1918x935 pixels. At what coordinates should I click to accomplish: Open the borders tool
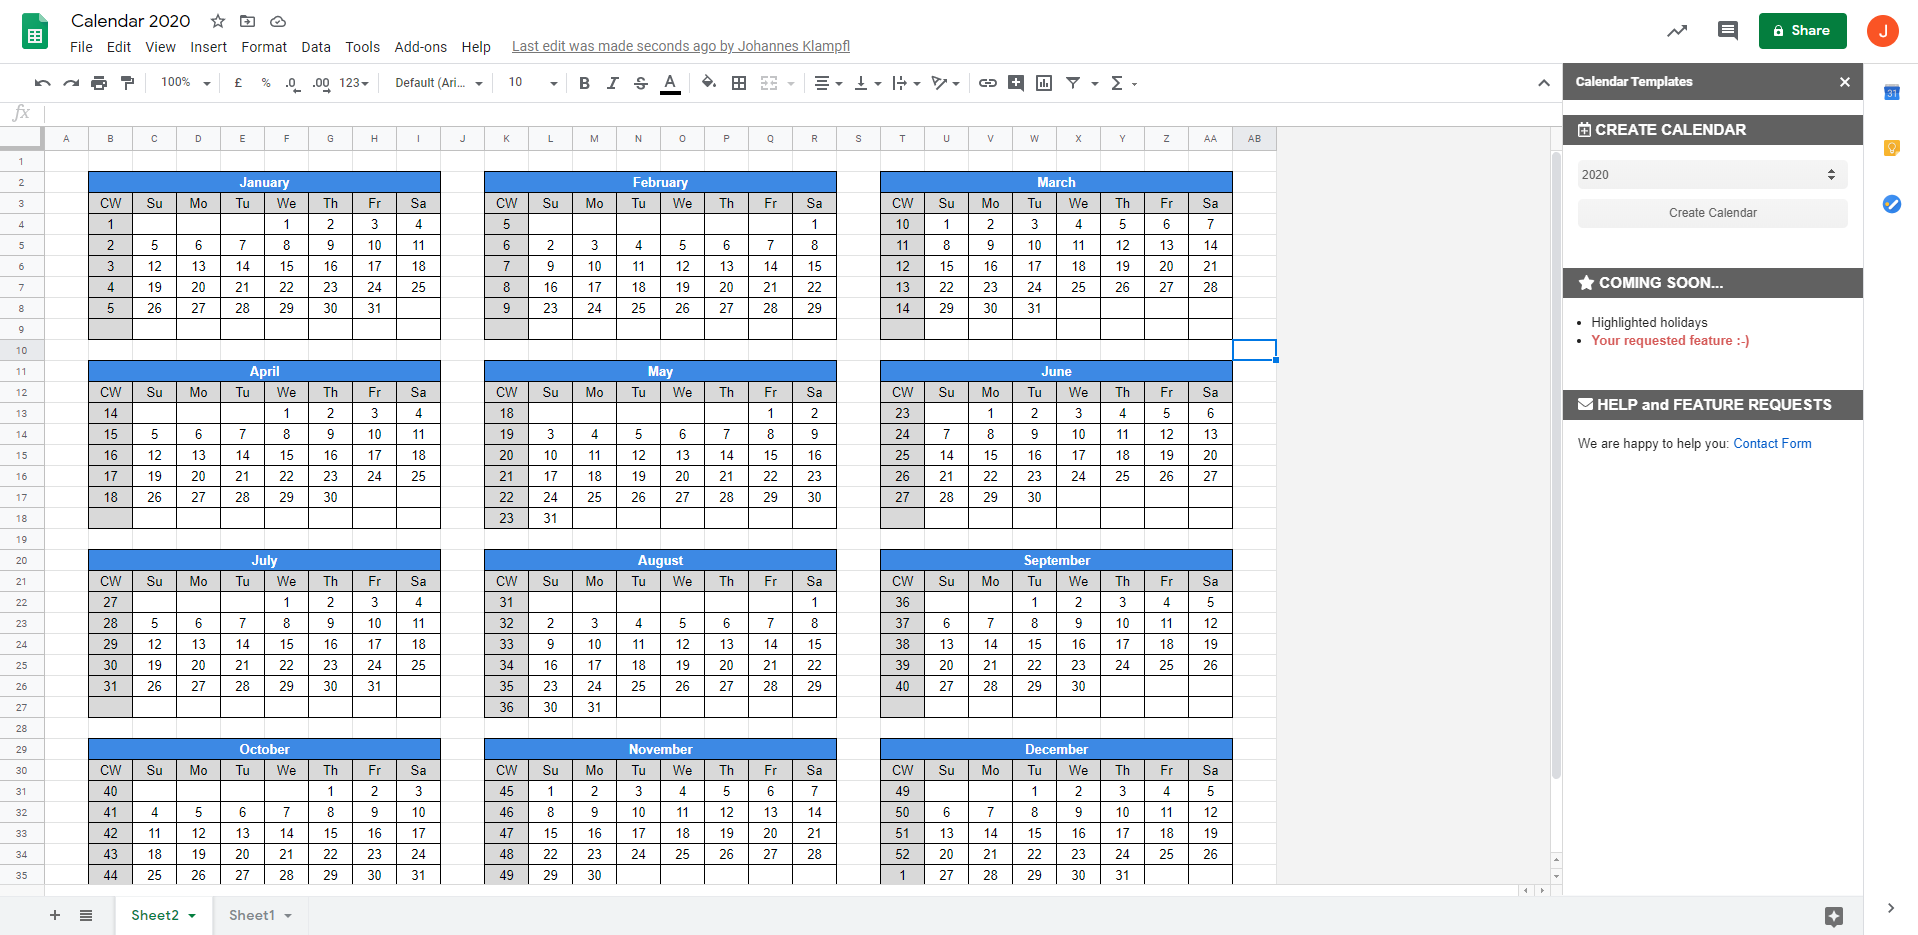(x=739, y=83)
